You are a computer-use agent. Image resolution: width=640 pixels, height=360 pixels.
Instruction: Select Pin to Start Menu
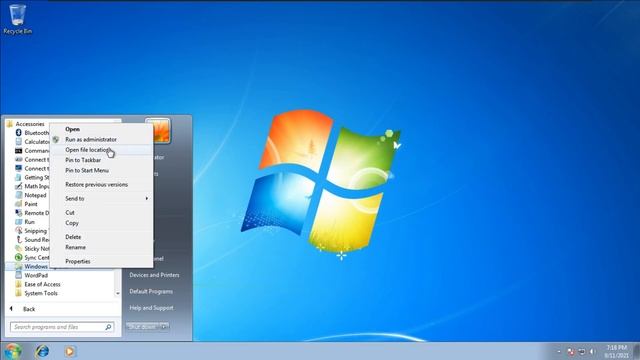(x=101, y=170)
